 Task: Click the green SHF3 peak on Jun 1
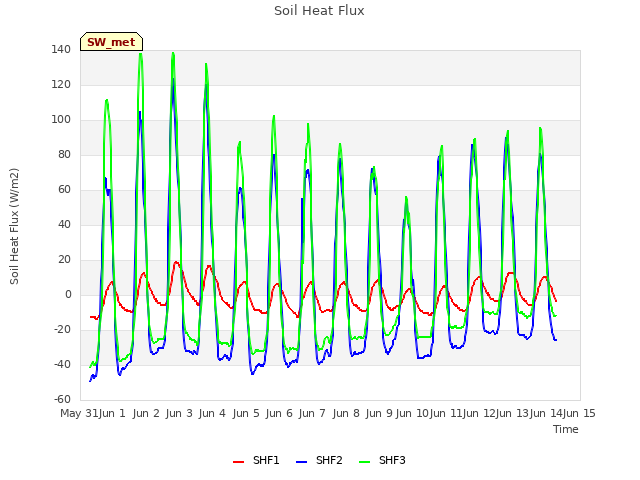[x=107, y=100]
